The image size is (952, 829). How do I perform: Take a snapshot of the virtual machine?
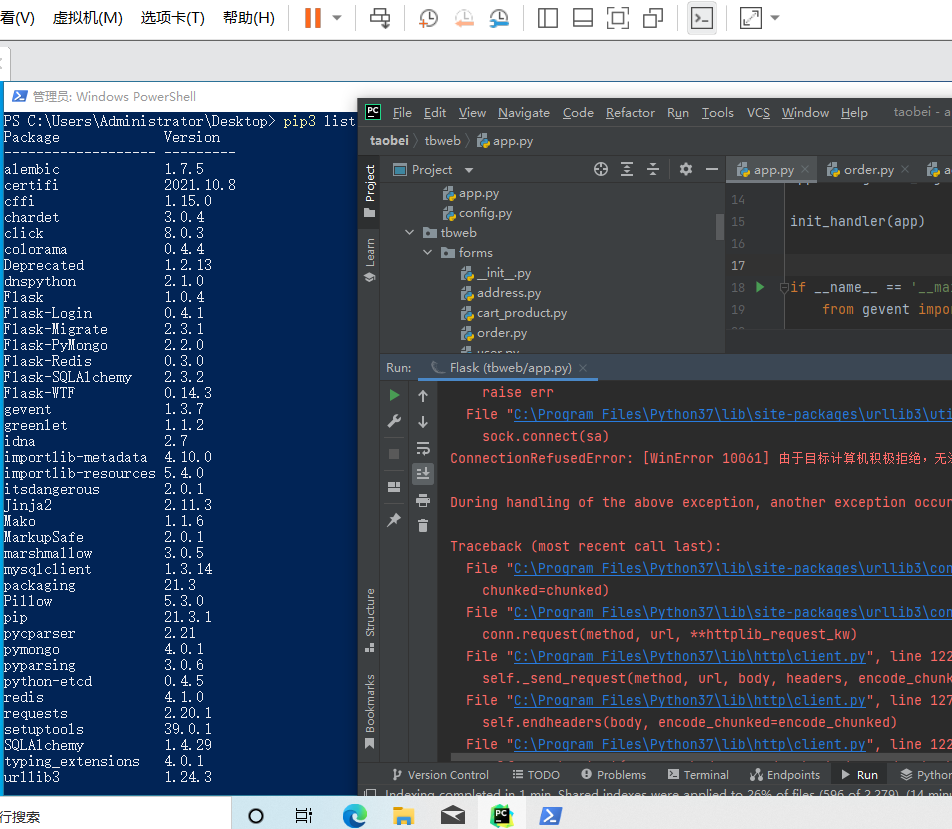point(429,18)
